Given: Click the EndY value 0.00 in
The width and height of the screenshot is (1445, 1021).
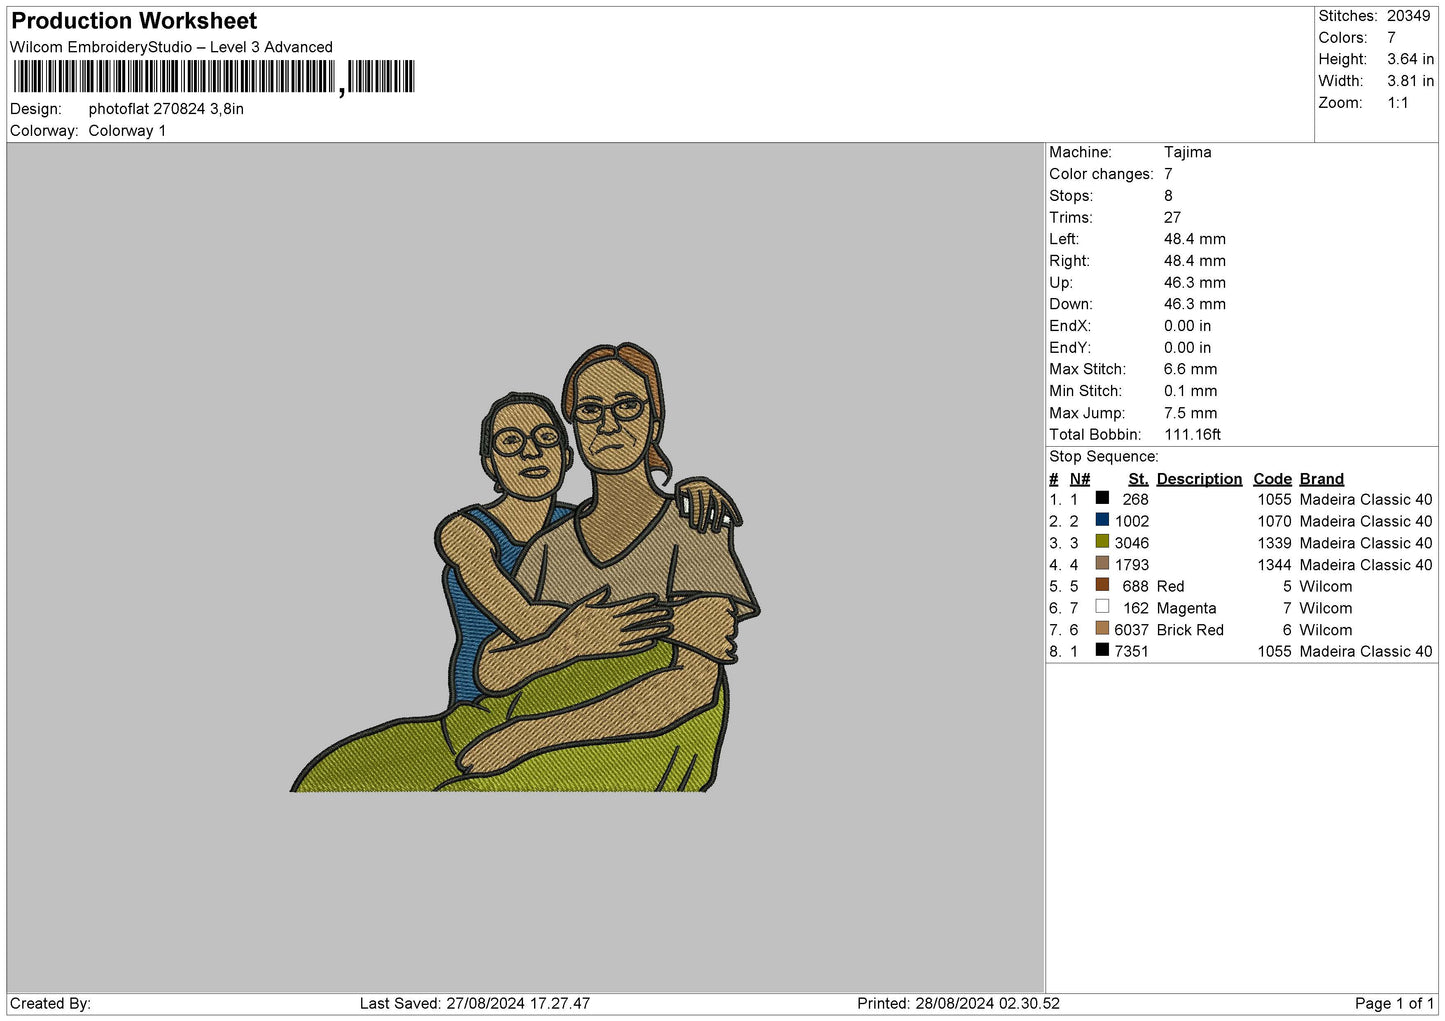Looking at the screenshot, I should (1187, 348).
